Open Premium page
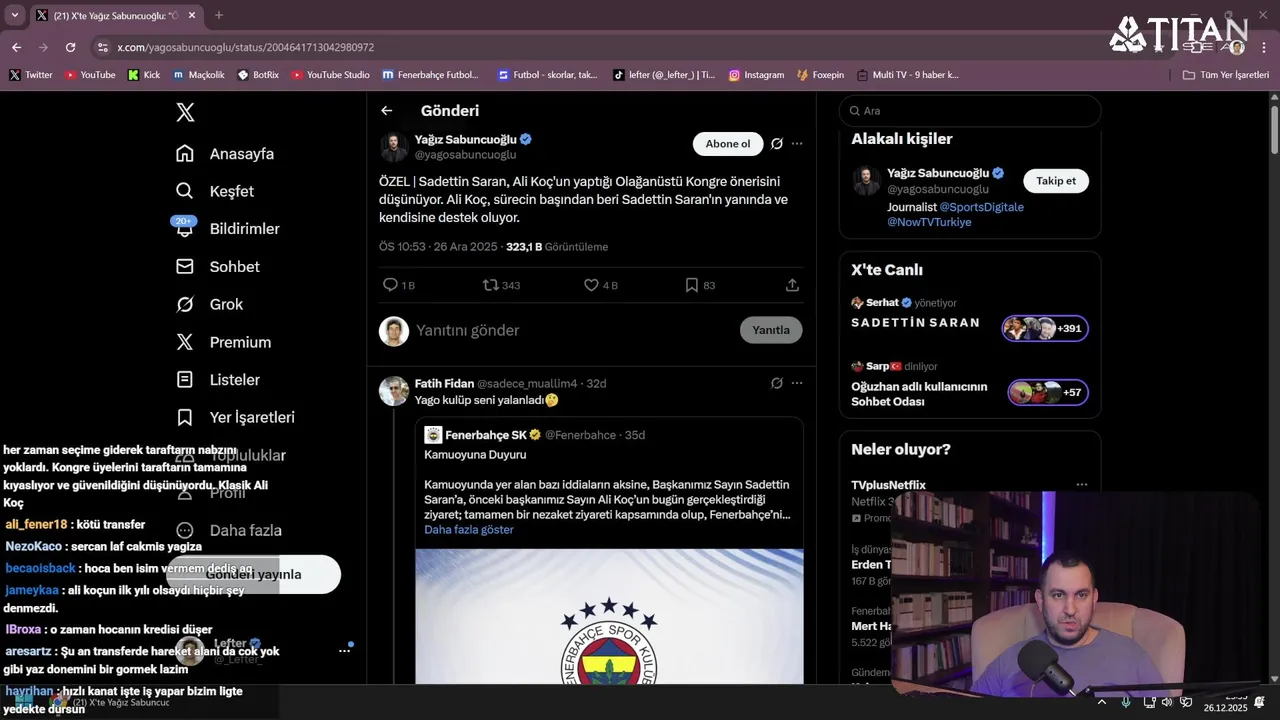 coord(223,342)
